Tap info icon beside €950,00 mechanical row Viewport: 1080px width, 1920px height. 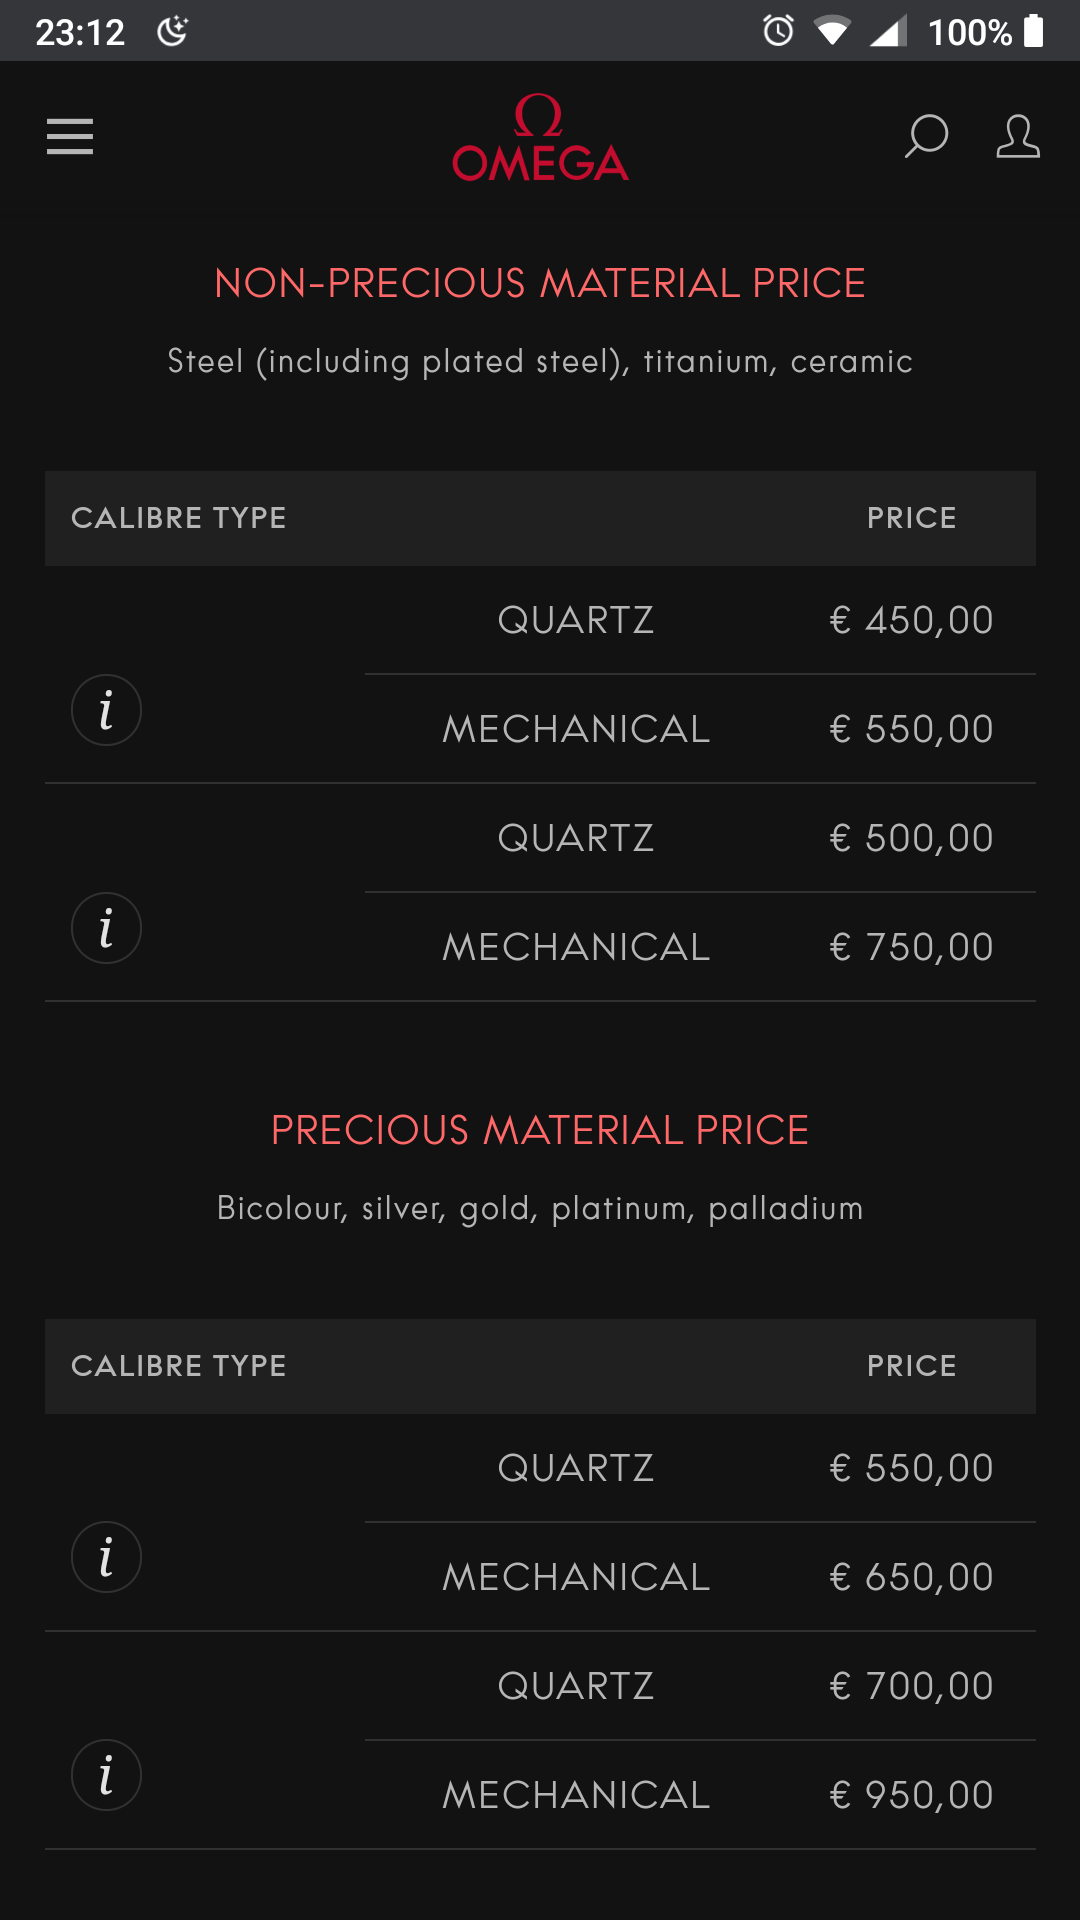106,1775
